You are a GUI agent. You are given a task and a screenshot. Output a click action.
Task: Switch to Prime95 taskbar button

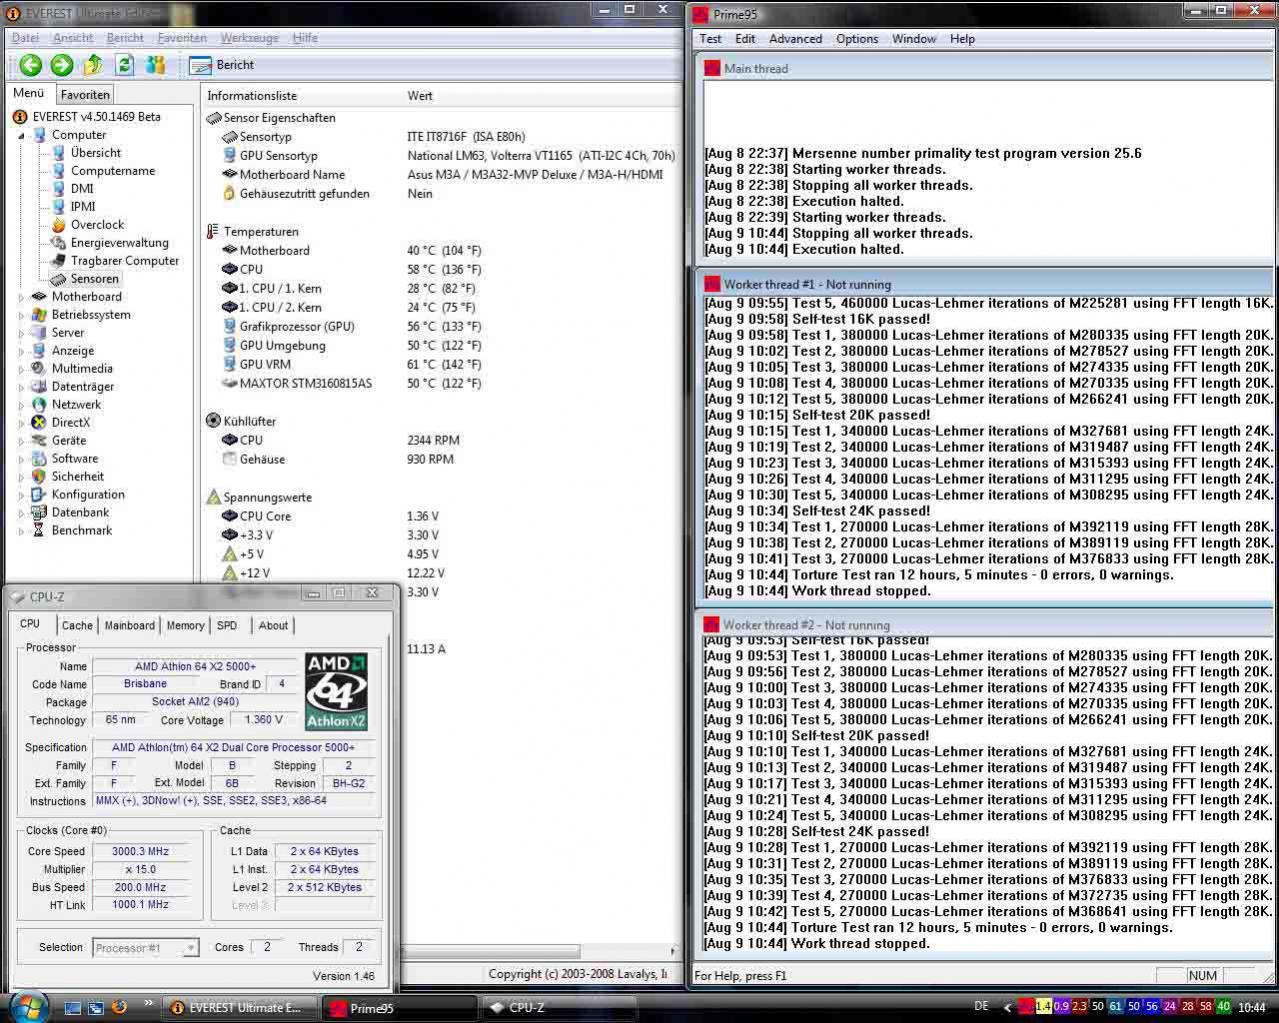click(x=400, y=1008)
